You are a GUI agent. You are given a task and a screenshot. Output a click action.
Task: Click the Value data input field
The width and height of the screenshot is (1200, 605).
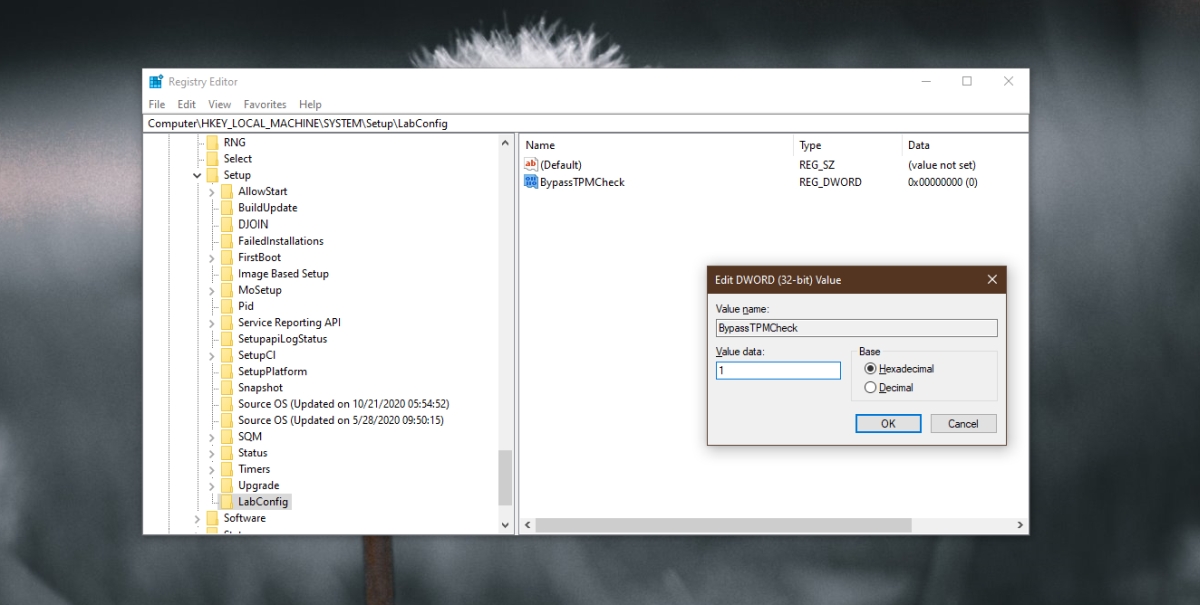click(x=778, y=371)
